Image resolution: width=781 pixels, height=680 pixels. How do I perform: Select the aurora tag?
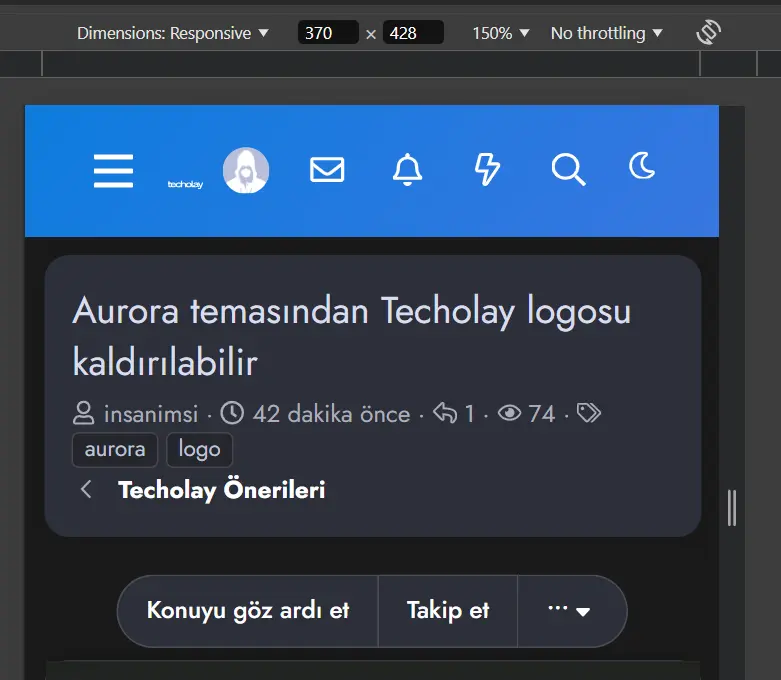tap(115, 450)
